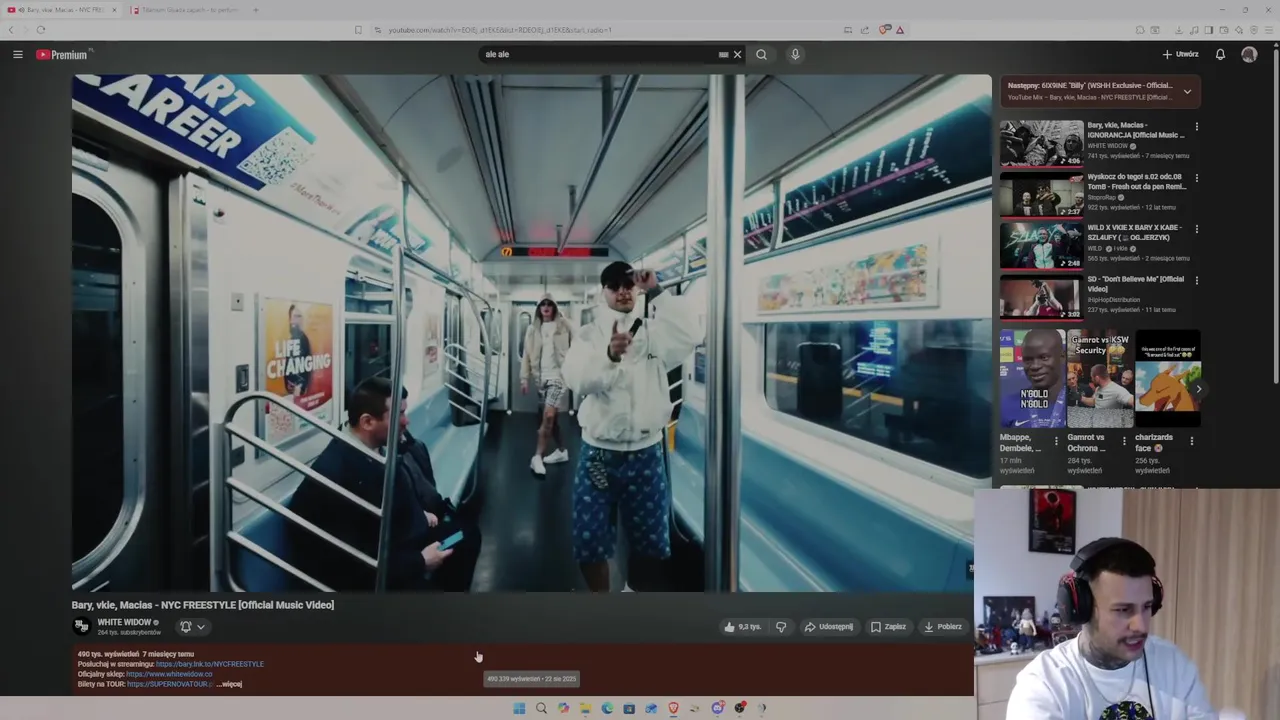Viewport: 1280px width, 720px height.
Task: Open the Utwórz create button
Action: 1180,54
